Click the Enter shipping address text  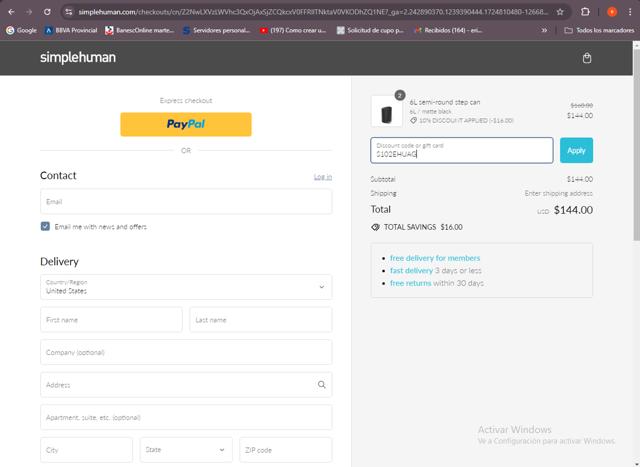[x=558, y=193]
